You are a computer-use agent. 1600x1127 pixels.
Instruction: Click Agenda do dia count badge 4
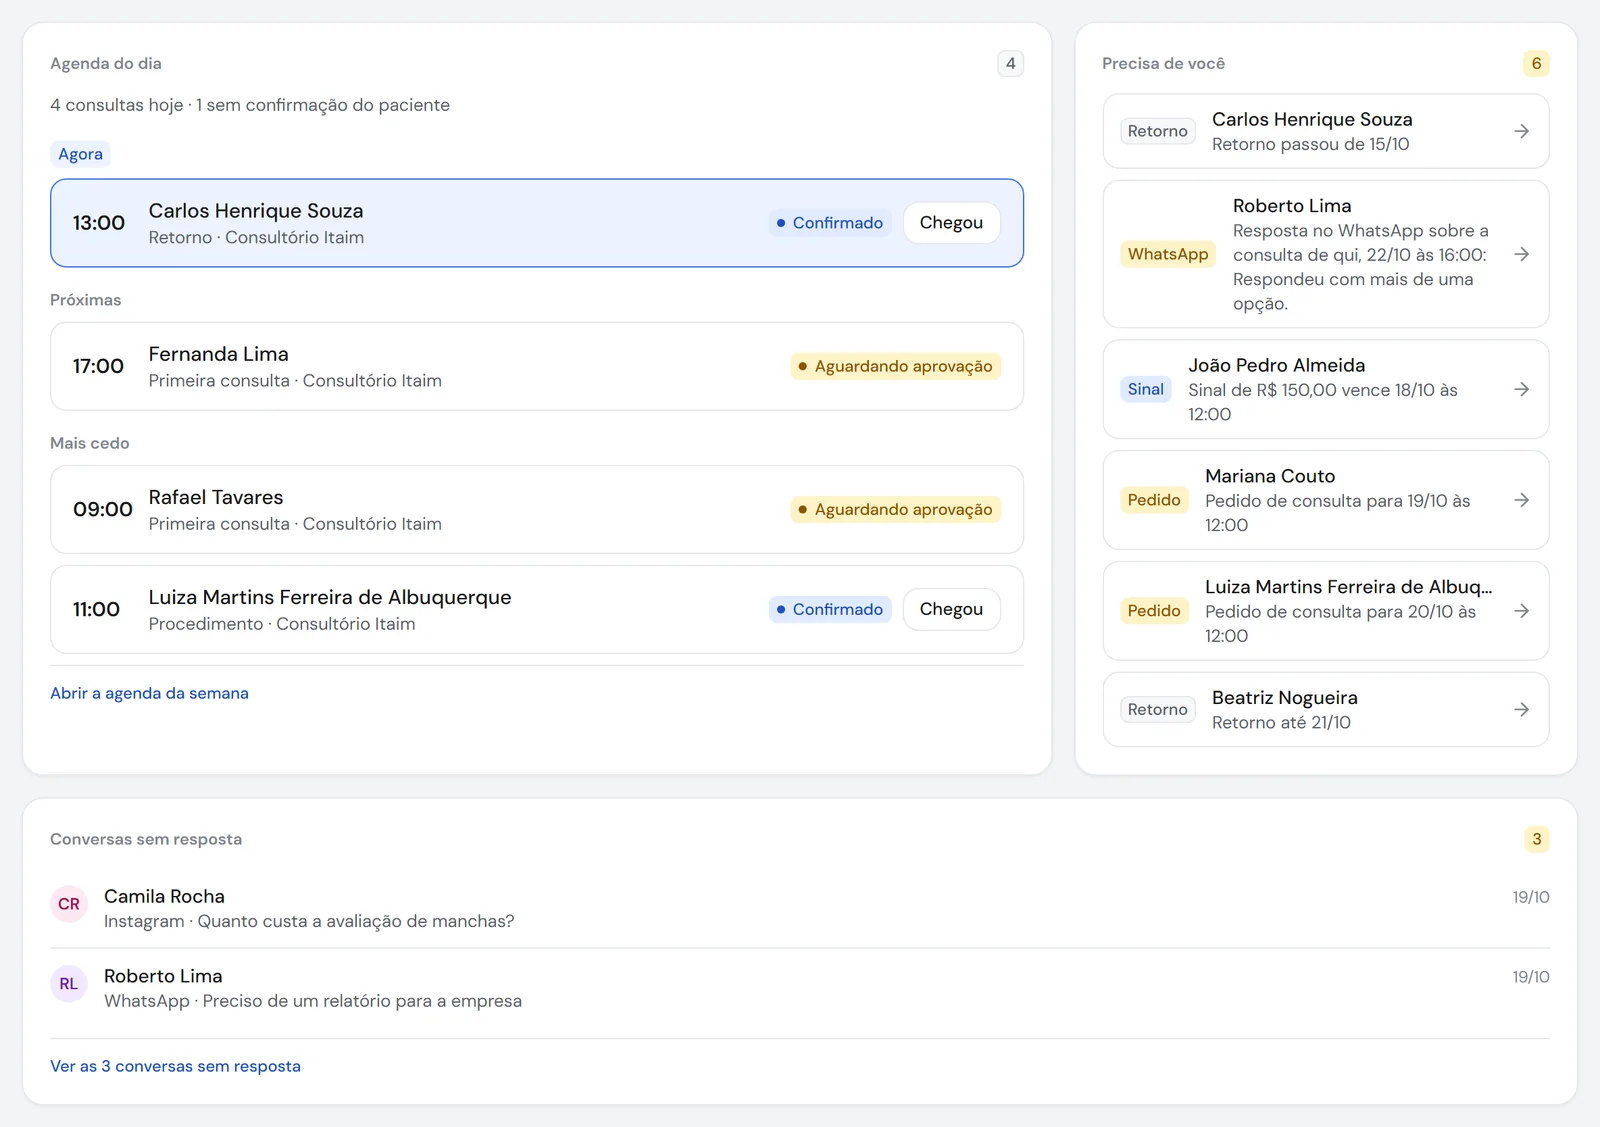(1010, 63)
